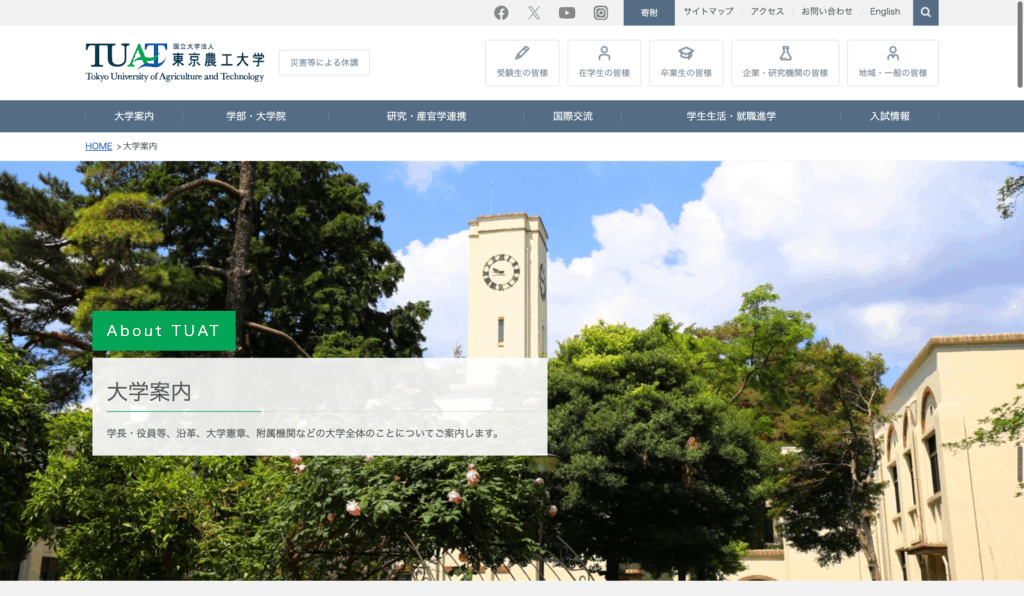Click the person icon for 在学生の皆様
Screen dimensions: 1024x596
coord(604,54)
